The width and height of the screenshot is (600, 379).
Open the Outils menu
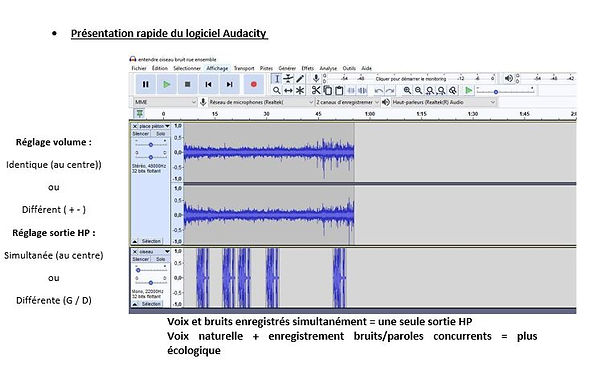click(349, 68)
